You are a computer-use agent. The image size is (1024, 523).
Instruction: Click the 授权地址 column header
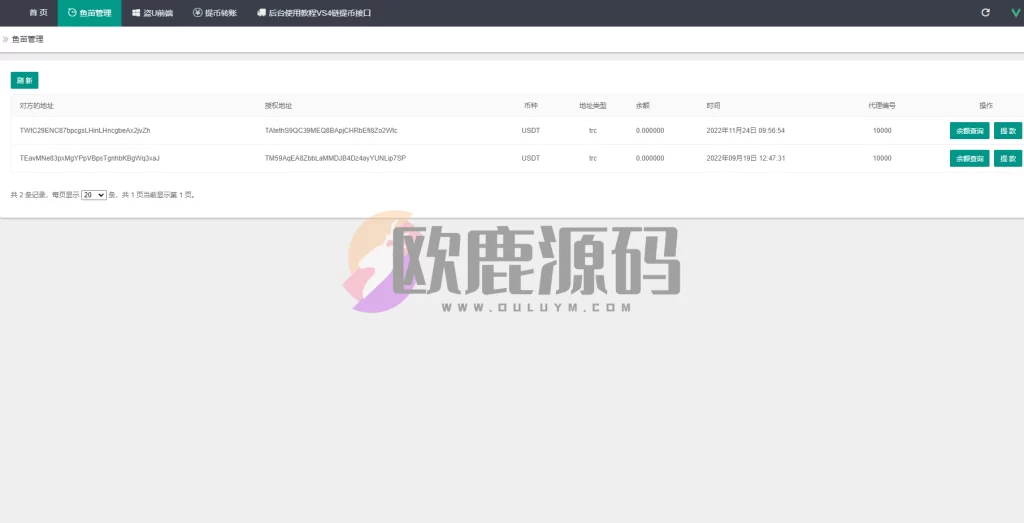[278, 106]
